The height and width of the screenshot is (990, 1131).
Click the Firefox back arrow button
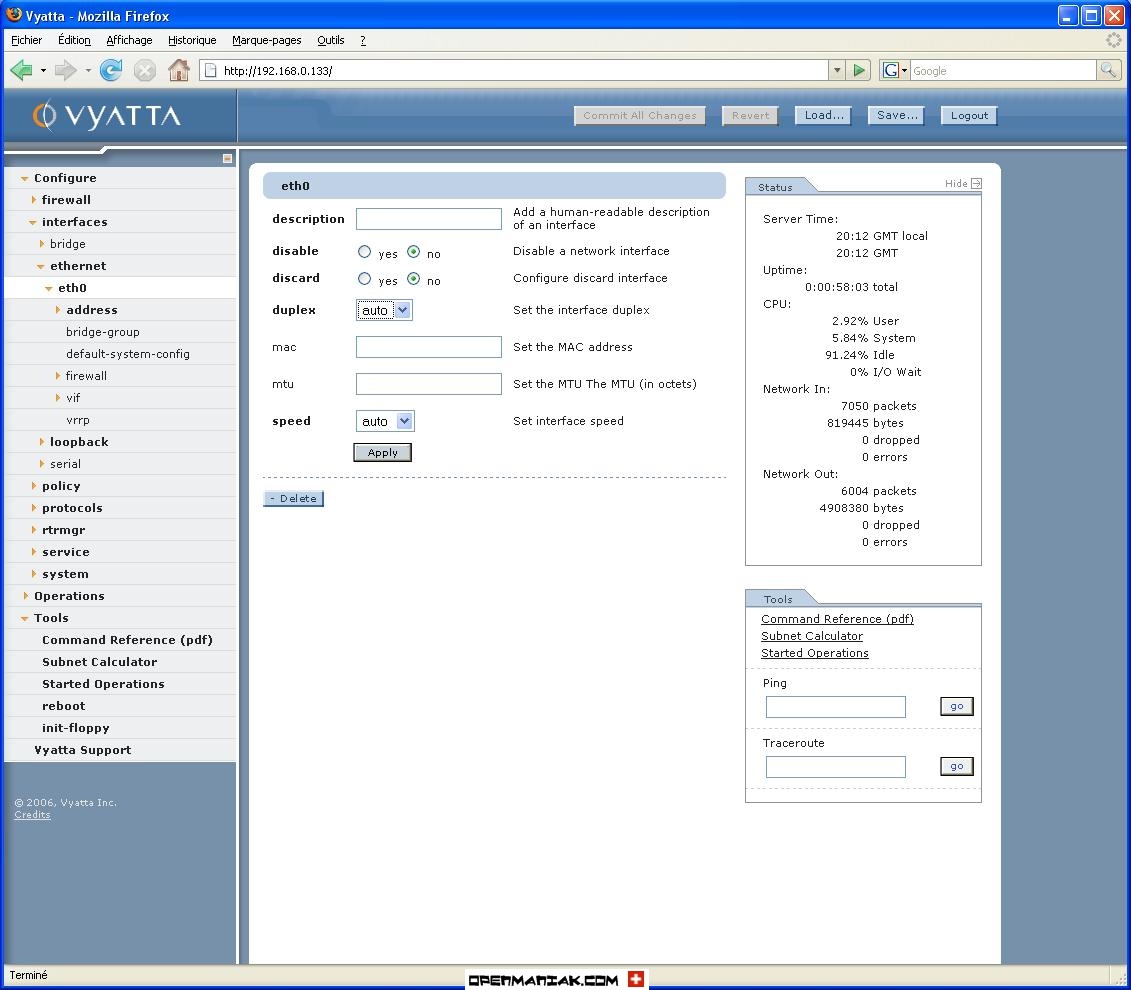(x=21, y=70)
